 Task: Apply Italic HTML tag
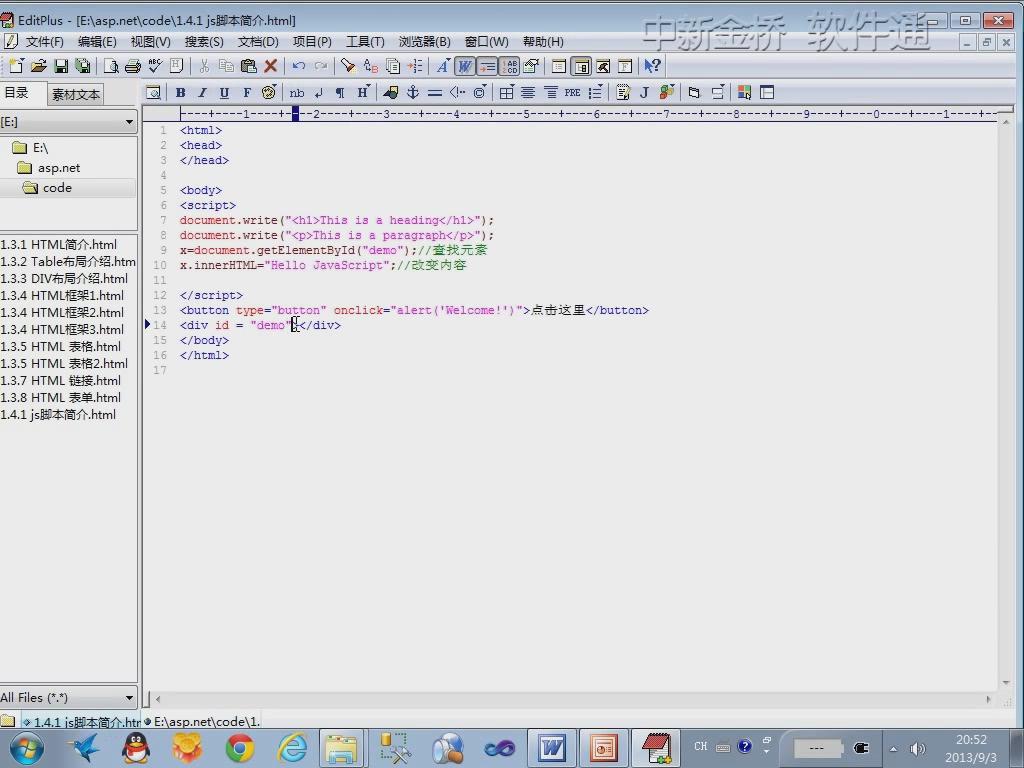tap(202, 93)
